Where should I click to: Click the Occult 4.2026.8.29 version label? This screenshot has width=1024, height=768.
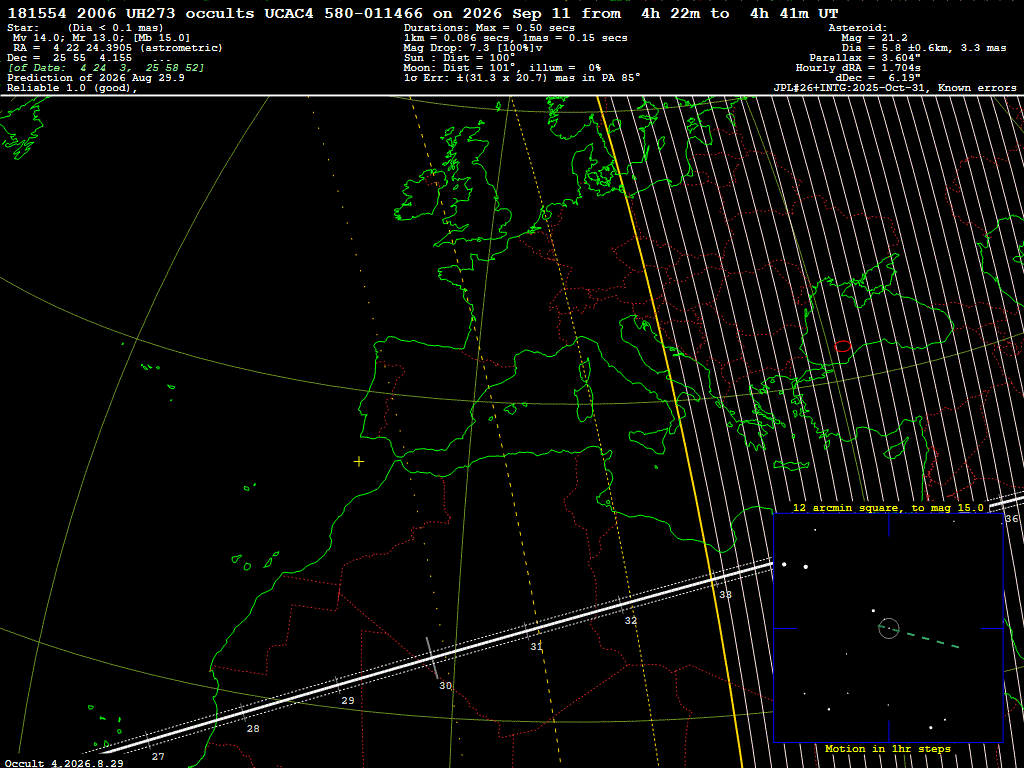[64, 763]
